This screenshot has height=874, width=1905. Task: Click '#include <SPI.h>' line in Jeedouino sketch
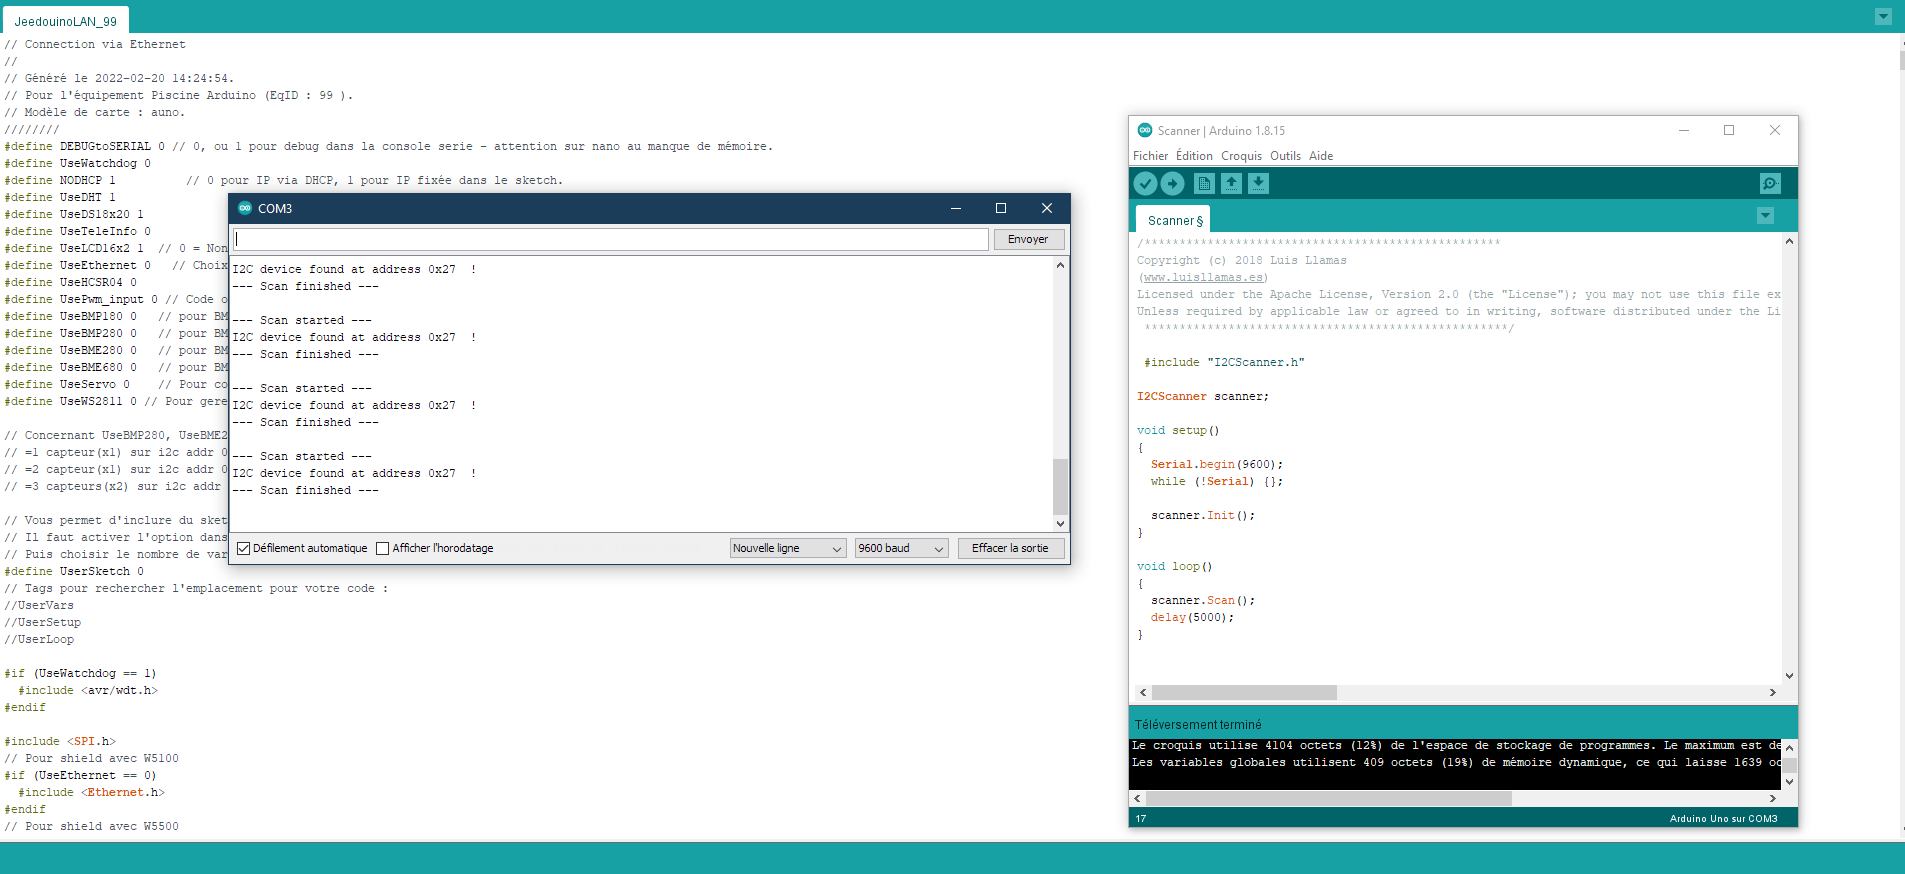(x=60, y=741)
